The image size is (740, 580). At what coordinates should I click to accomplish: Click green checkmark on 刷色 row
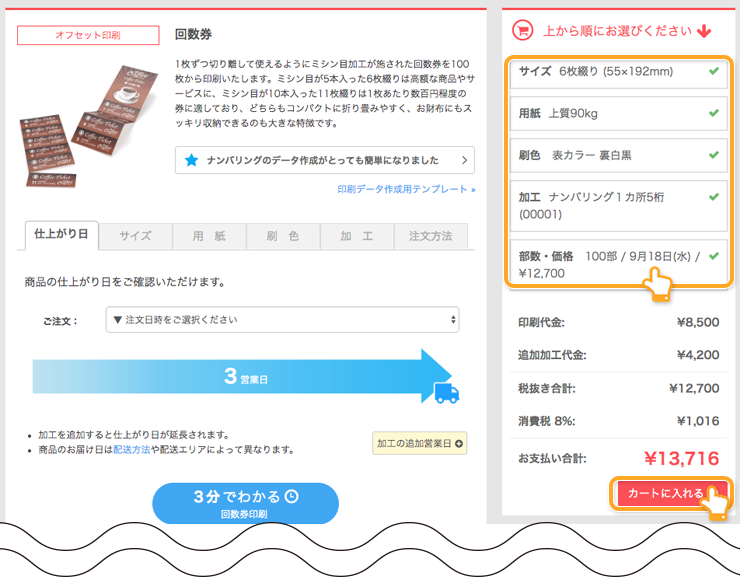click(714, 155)
